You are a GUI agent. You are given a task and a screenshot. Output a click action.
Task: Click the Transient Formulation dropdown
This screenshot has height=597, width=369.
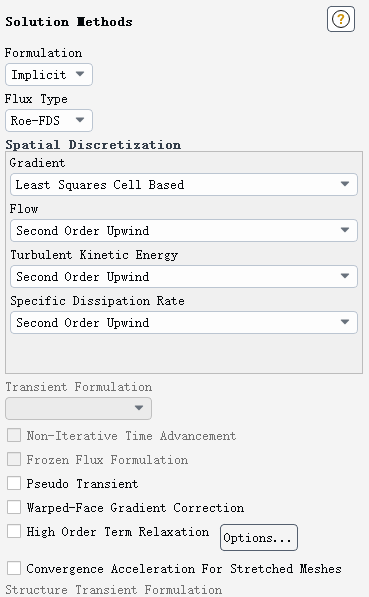pos(78,409)
